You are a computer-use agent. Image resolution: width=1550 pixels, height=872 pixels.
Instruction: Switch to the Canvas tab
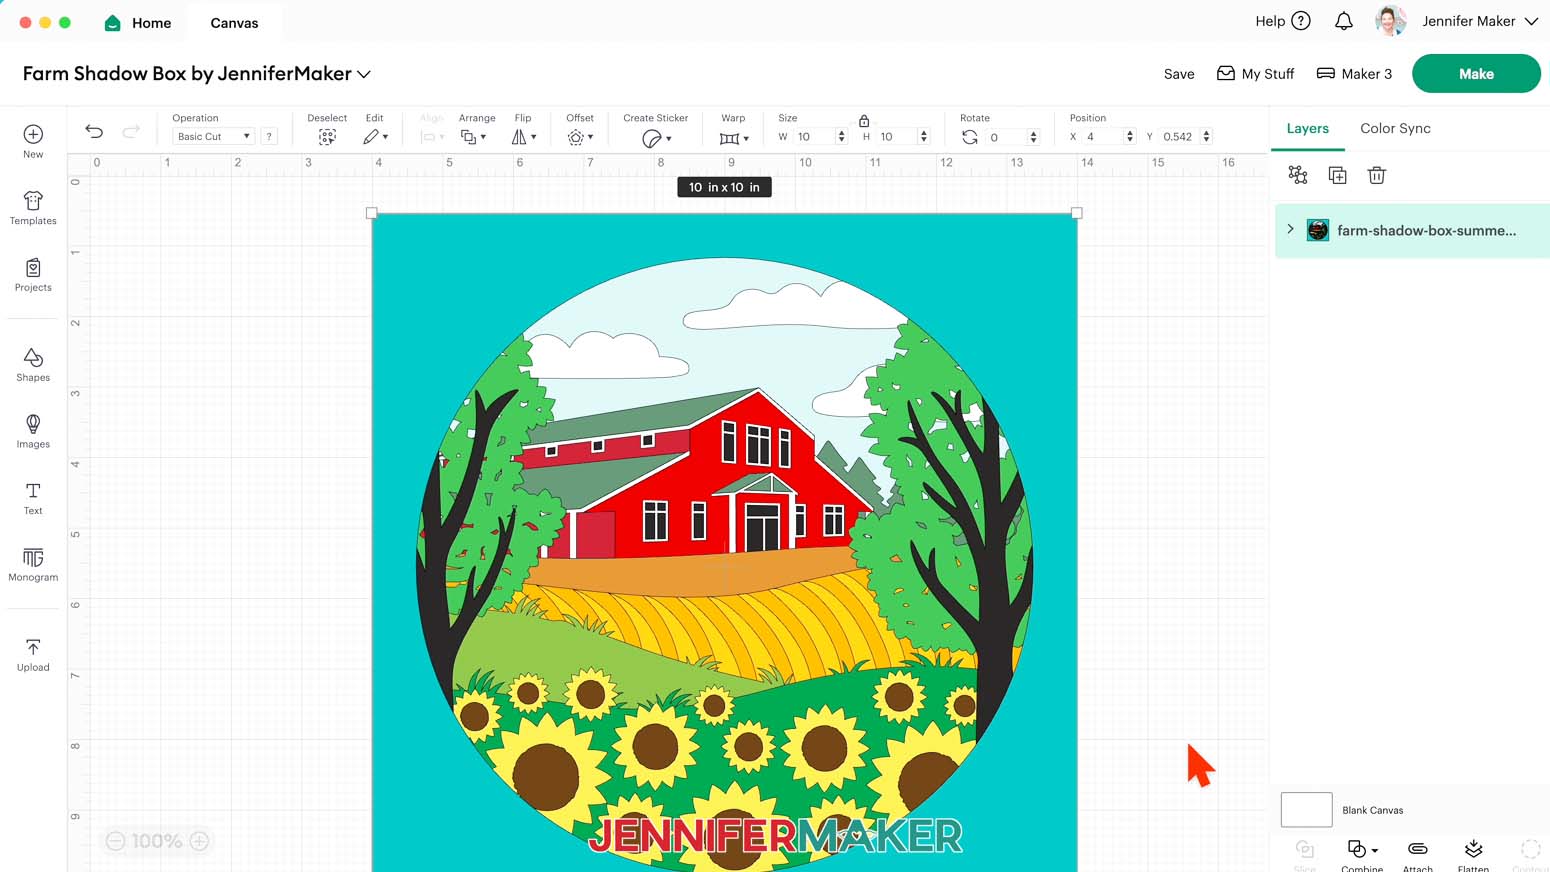pos(234,23)
